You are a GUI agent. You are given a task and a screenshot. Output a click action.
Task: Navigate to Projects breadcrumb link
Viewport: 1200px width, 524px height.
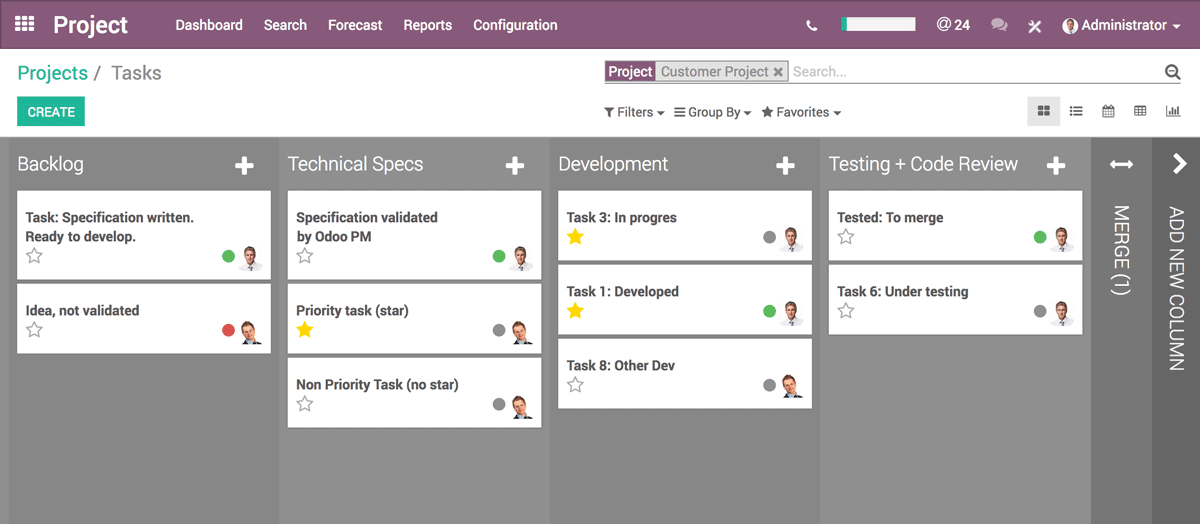[x=52, y=73]
